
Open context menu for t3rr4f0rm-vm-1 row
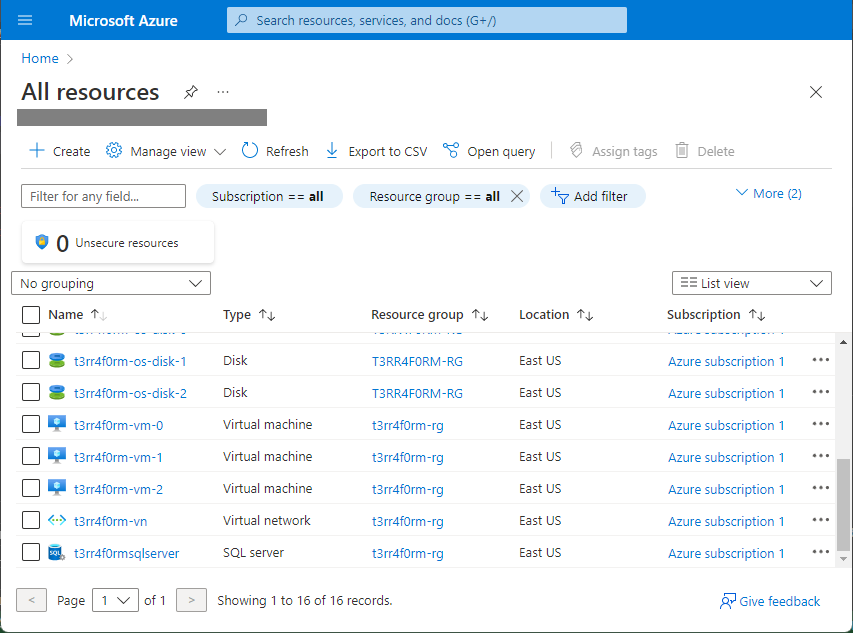tap(820, 456)
